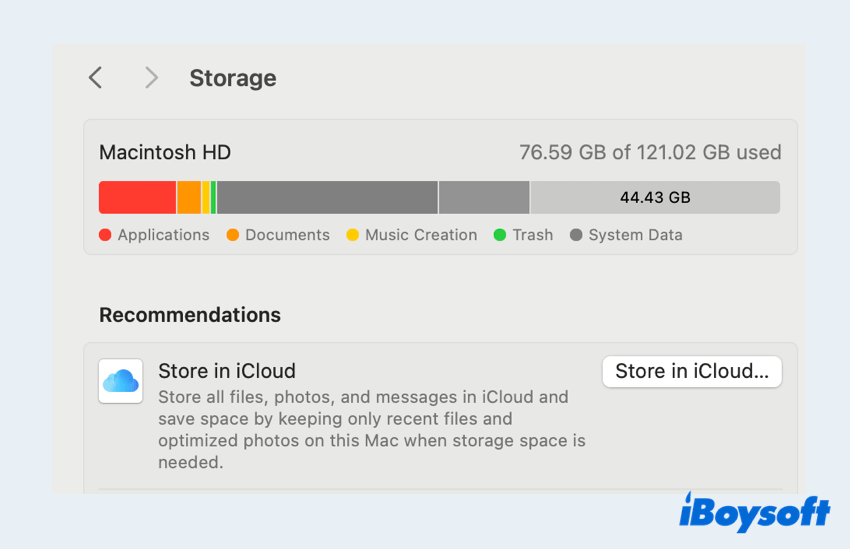Viewport: 850px width, 549px height.
Task: Select the orange Documents storage bar segment
Action: (189, 197)
